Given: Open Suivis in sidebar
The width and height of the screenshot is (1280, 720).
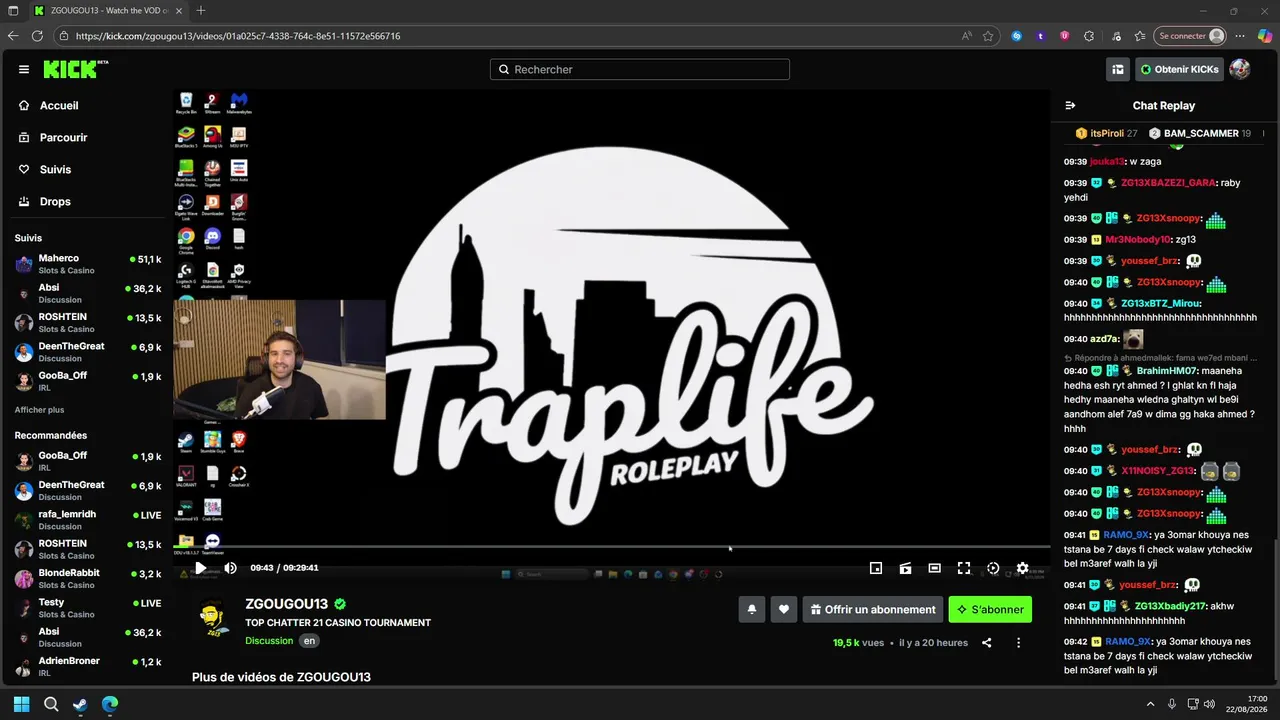Looking at the screenshot, I should pos(55,169).
